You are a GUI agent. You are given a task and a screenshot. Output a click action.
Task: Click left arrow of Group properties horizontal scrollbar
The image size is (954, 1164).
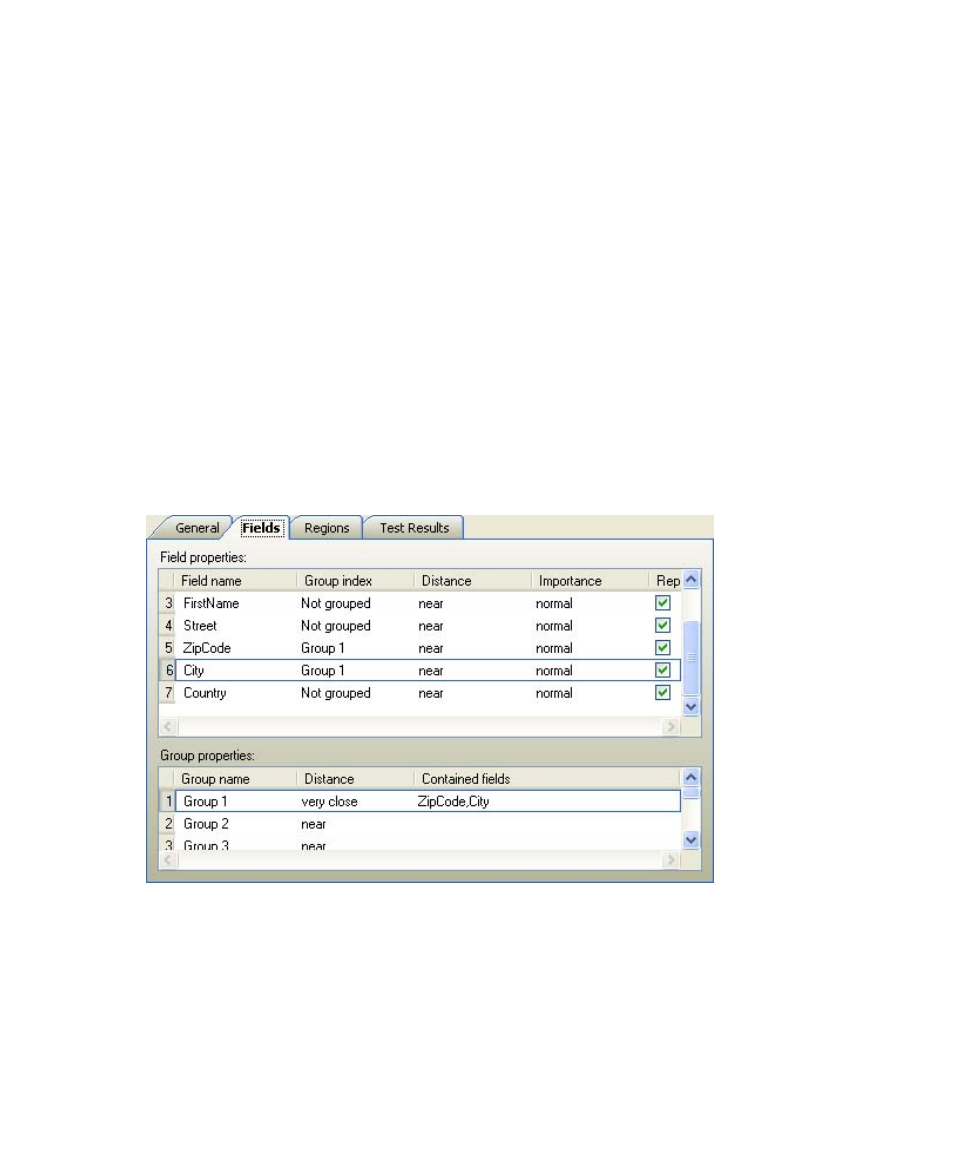pyautogui.click(x=169, y=860)
